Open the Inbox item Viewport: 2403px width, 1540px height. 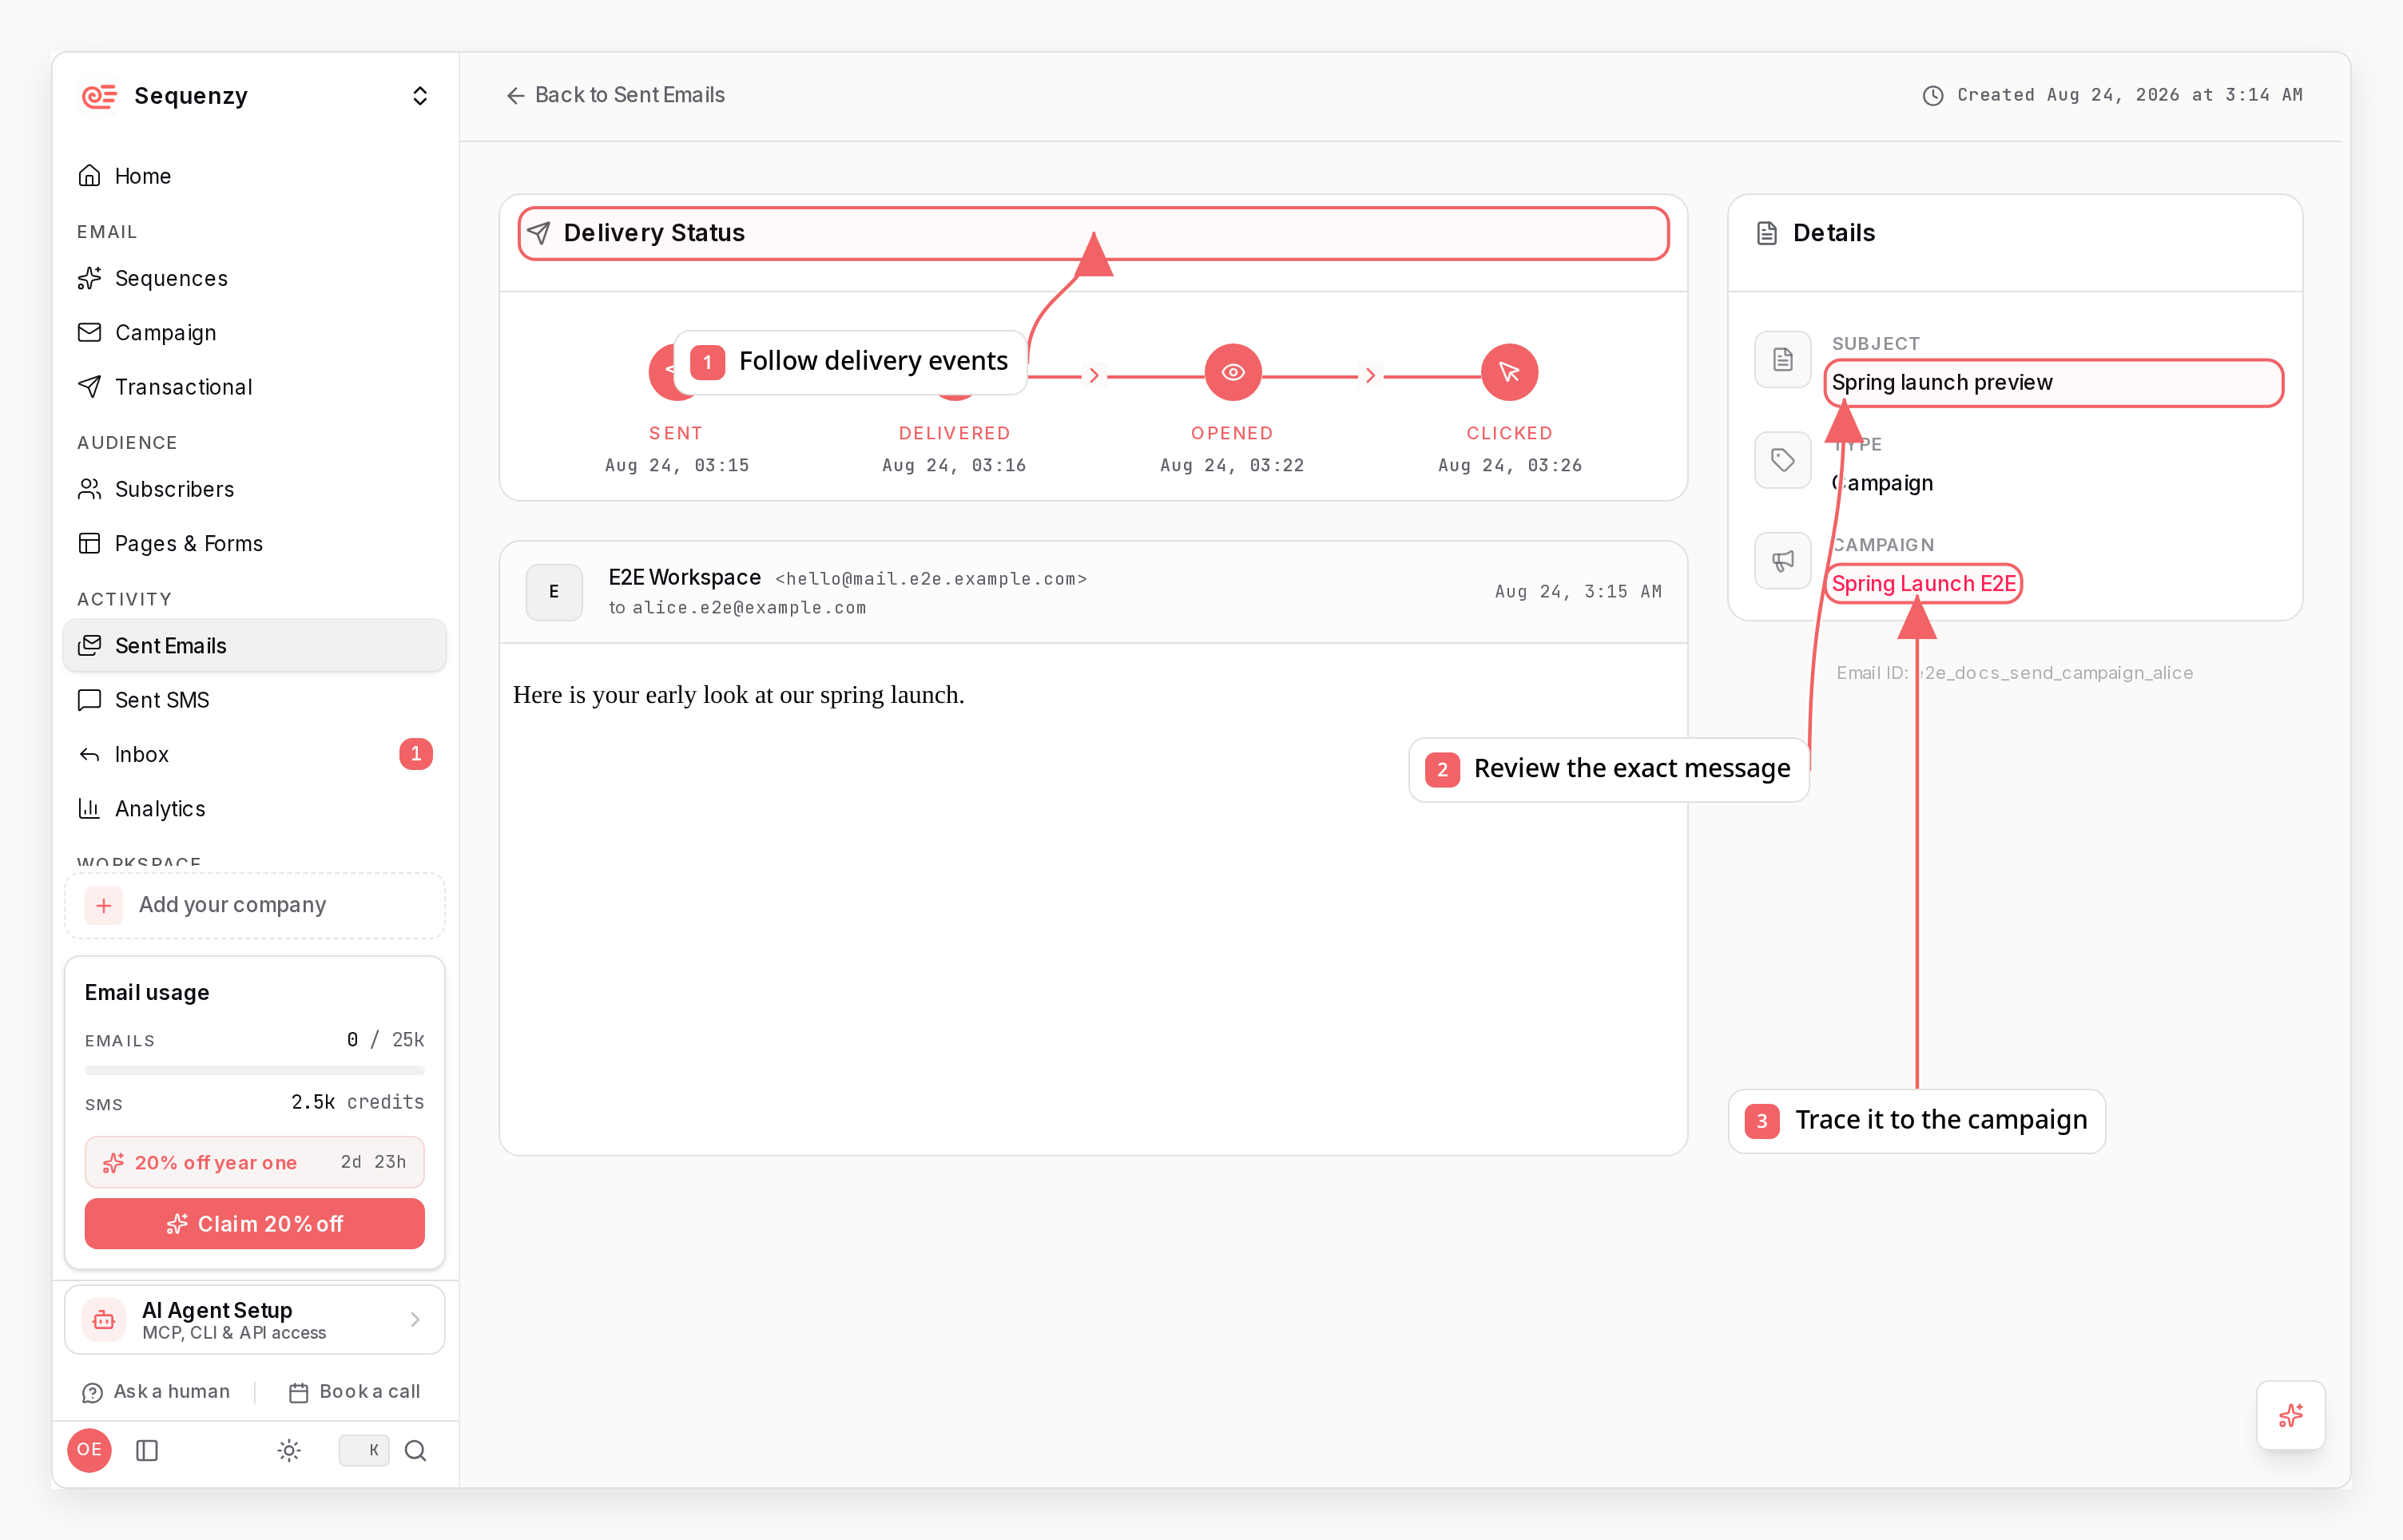(x=254, y=754)
